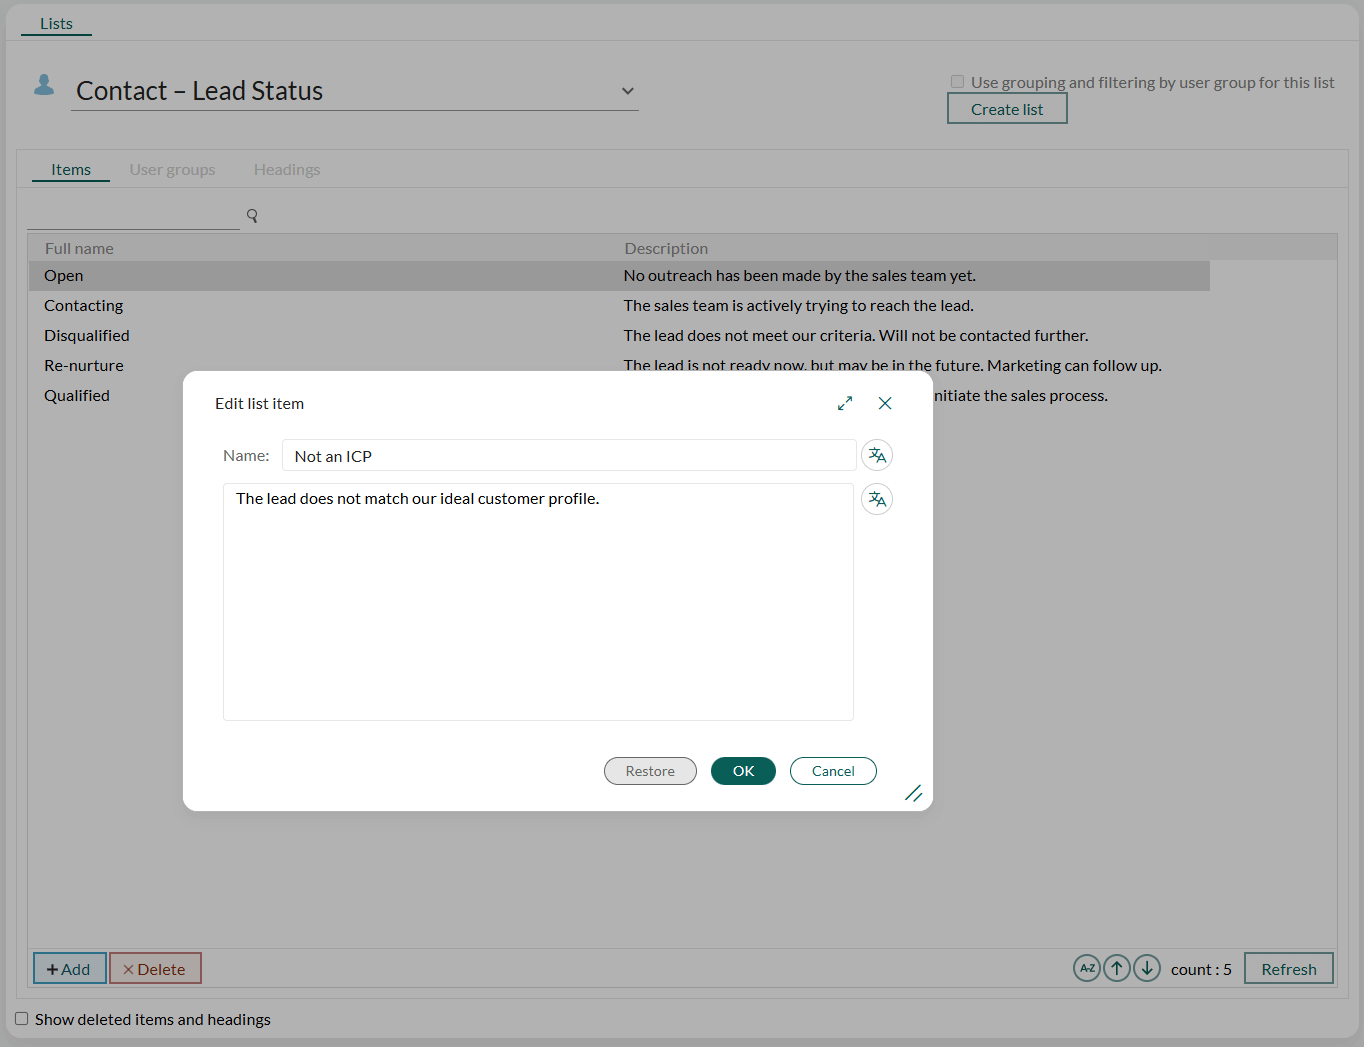Screen dimensions: 1364x1047
Task: Click the user profile icon near the list title
Action: (x=44, y=86)
